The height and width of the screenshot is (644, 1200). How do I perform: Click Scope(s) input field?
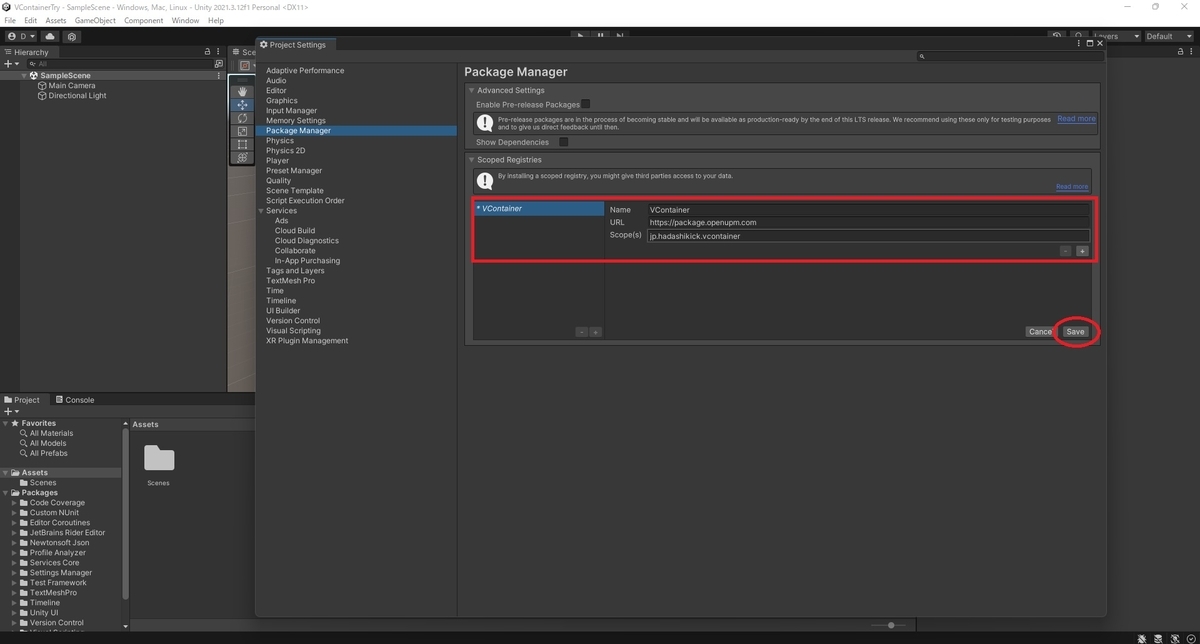868,236
